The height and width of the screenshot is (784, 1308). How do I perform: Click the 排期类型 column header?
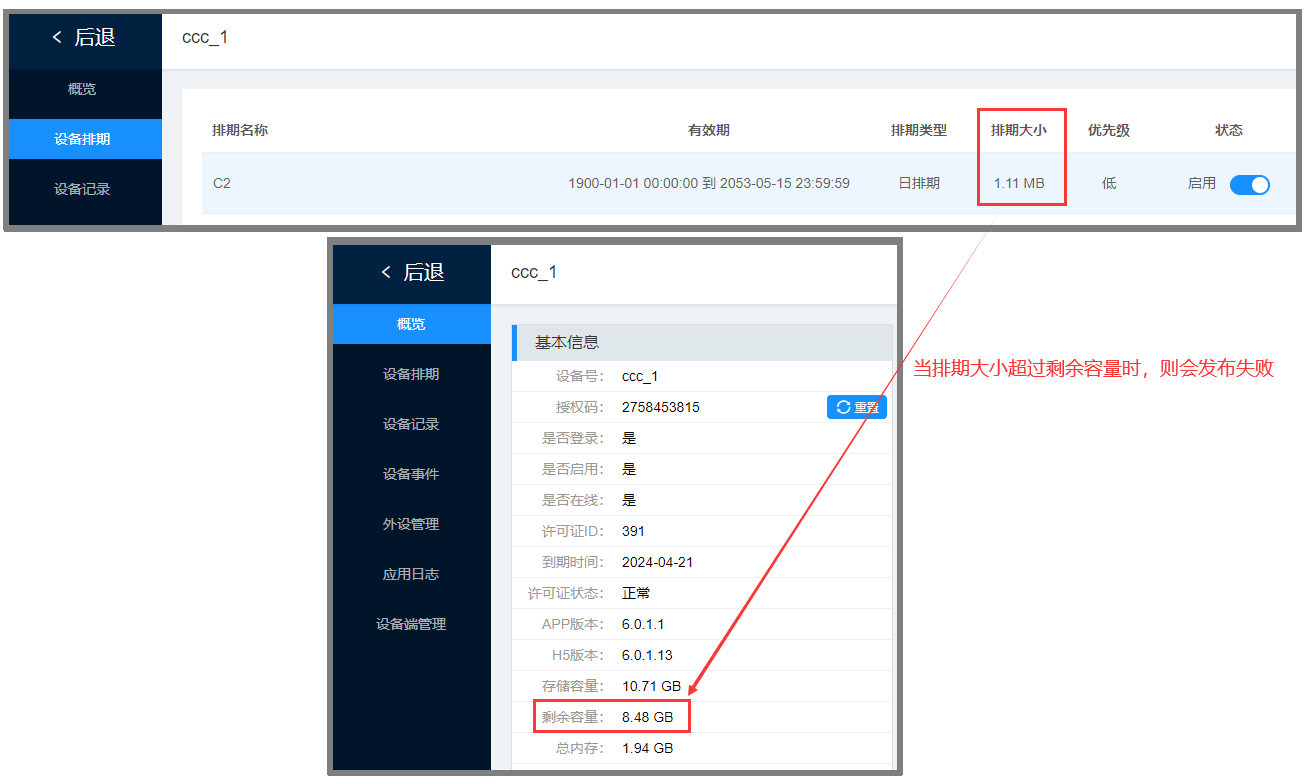(919, 130)
